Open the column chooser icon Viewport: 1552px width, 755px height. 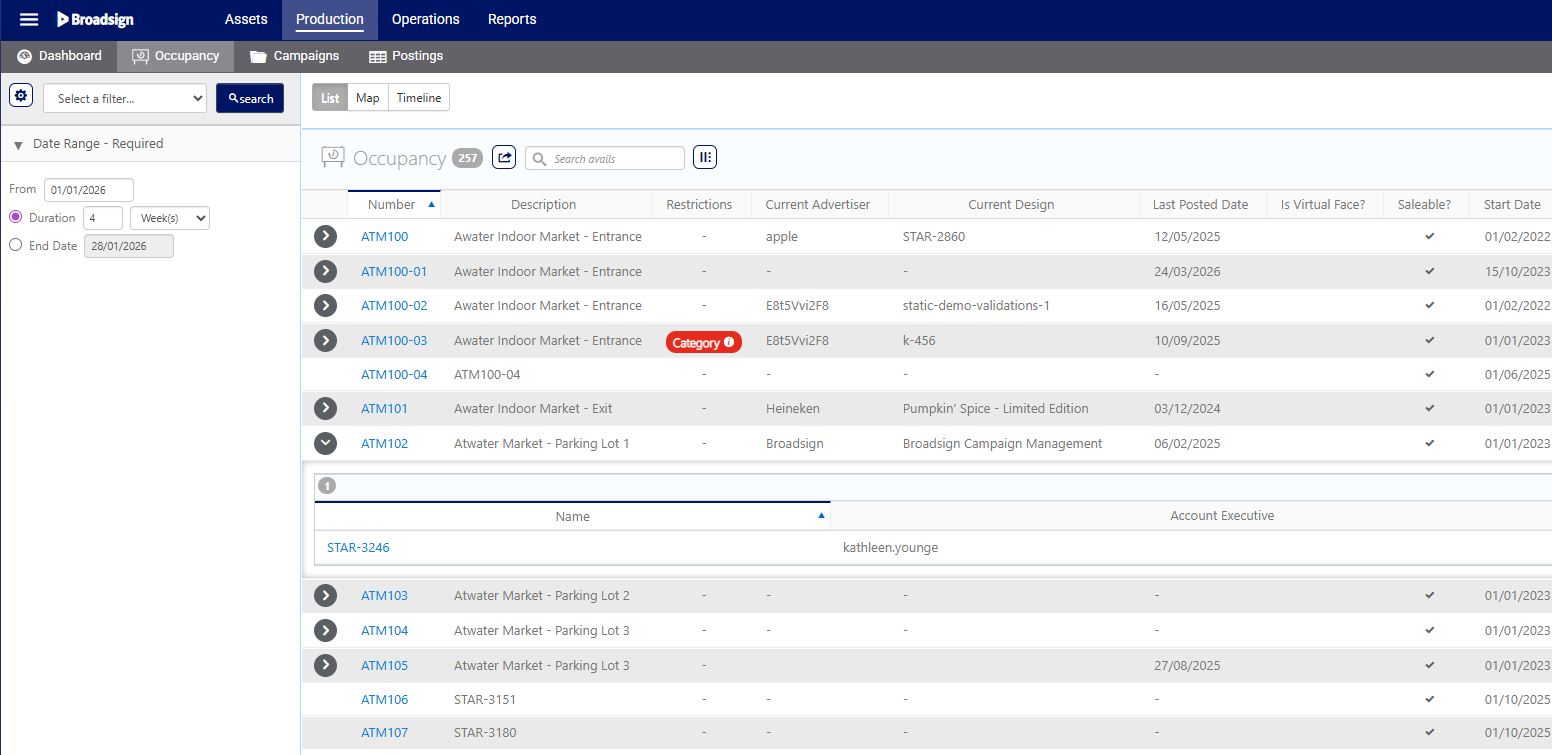(705, 157)
